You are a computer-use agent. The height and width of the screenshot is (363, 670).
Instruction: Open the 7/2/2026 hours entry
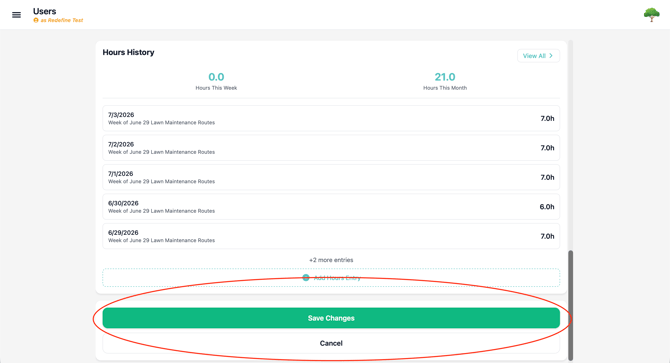tap(331, 148)
